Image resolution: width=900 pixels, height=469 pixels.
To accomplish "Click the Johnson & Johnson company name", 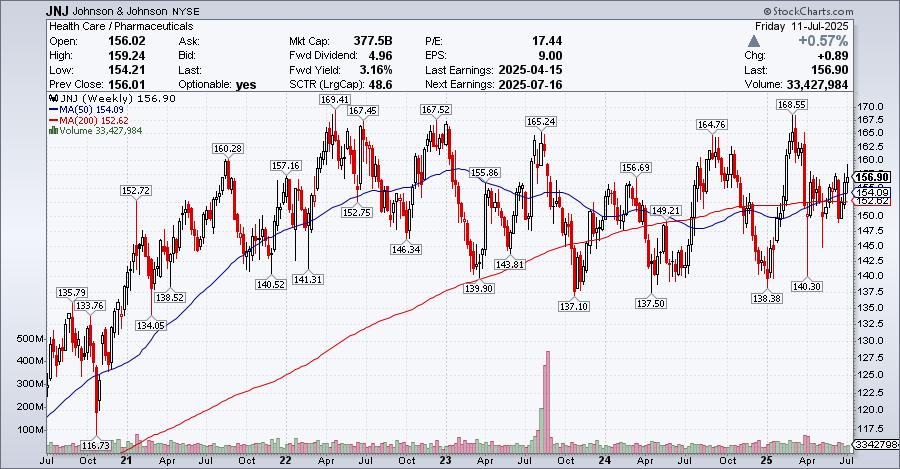I will (120, 11).
